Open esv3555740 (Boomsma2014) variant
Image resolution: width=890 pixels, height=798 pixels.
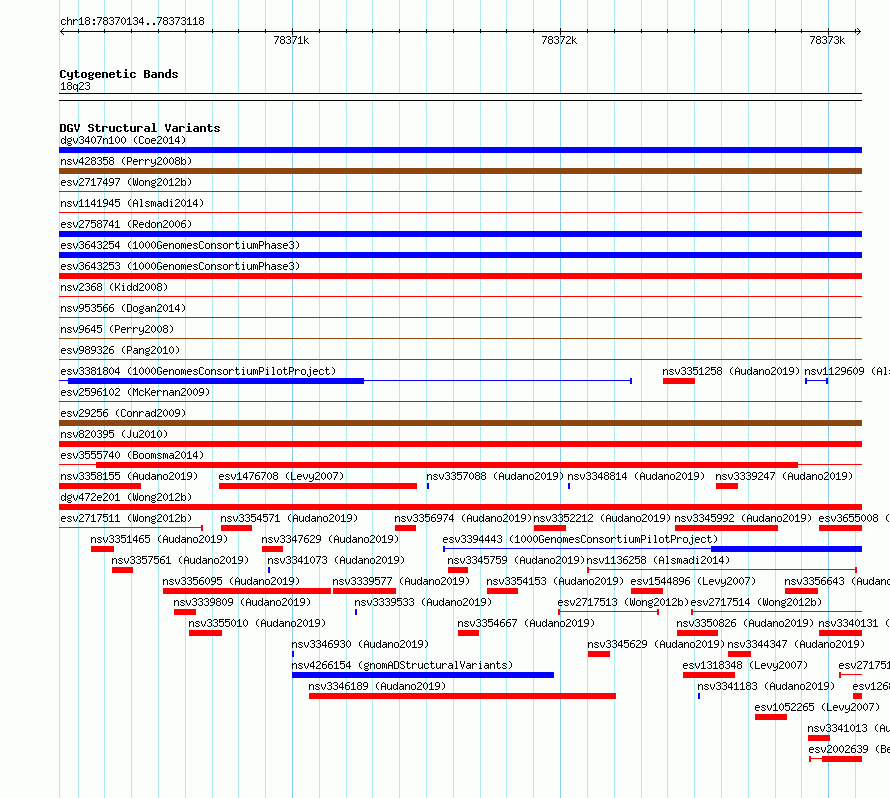132,455
